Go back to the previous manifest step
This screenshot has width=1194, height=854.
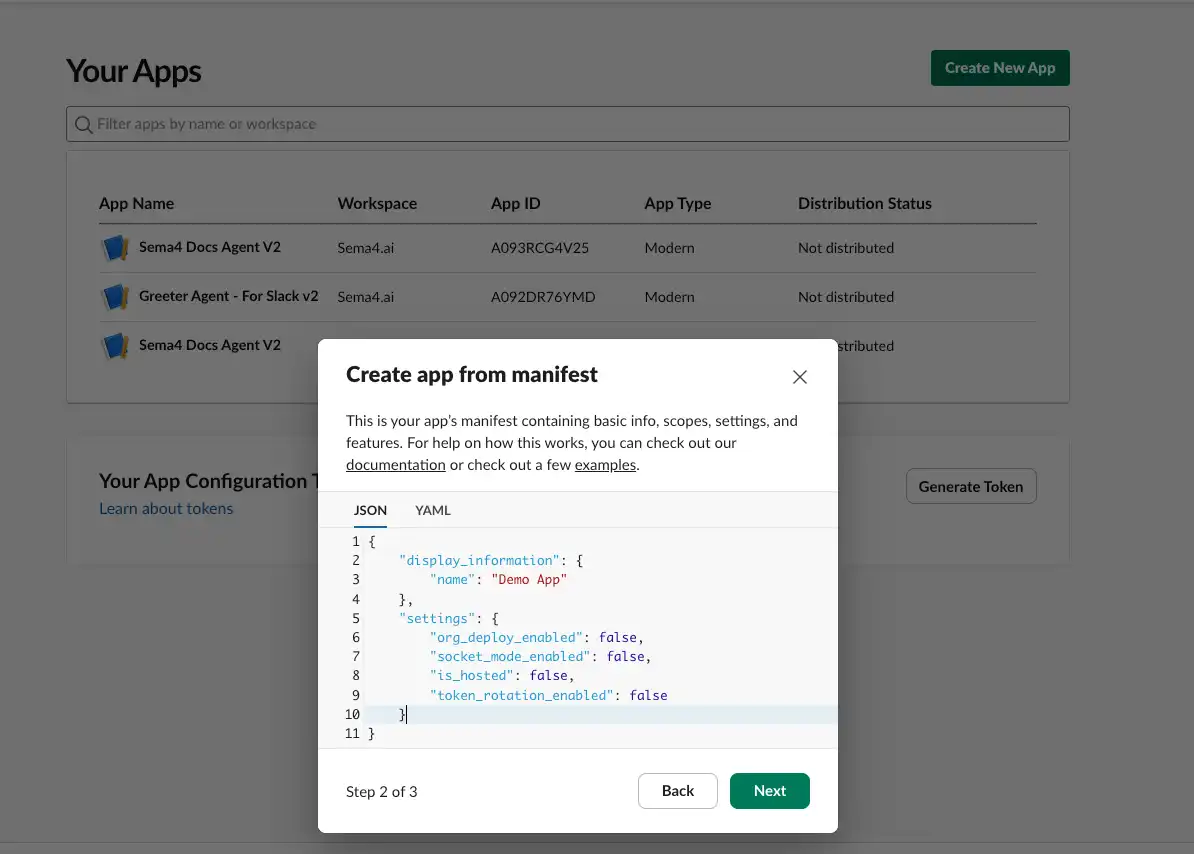[x=677, y=791]
